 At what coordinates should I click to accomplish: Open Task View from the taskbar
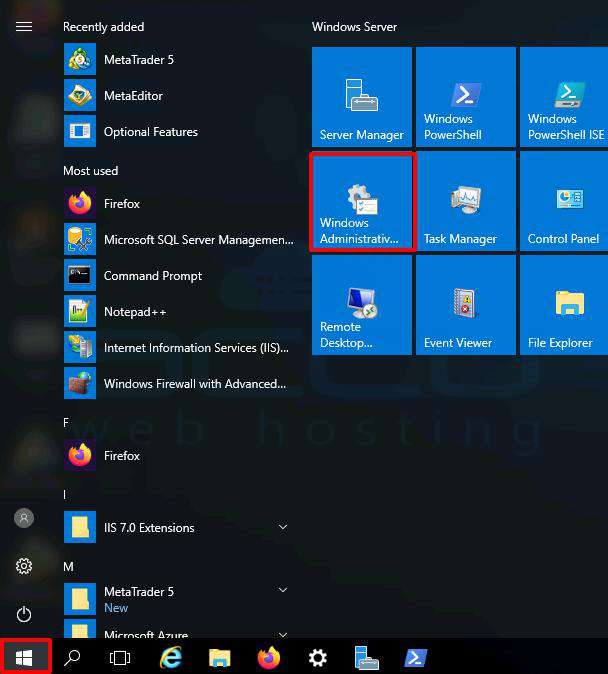click(120, 657)
